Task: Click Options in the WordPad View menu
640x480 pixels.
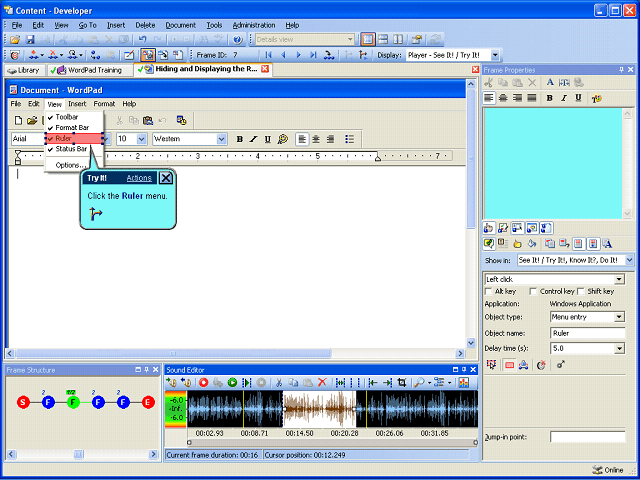Action: pos(71,165)
